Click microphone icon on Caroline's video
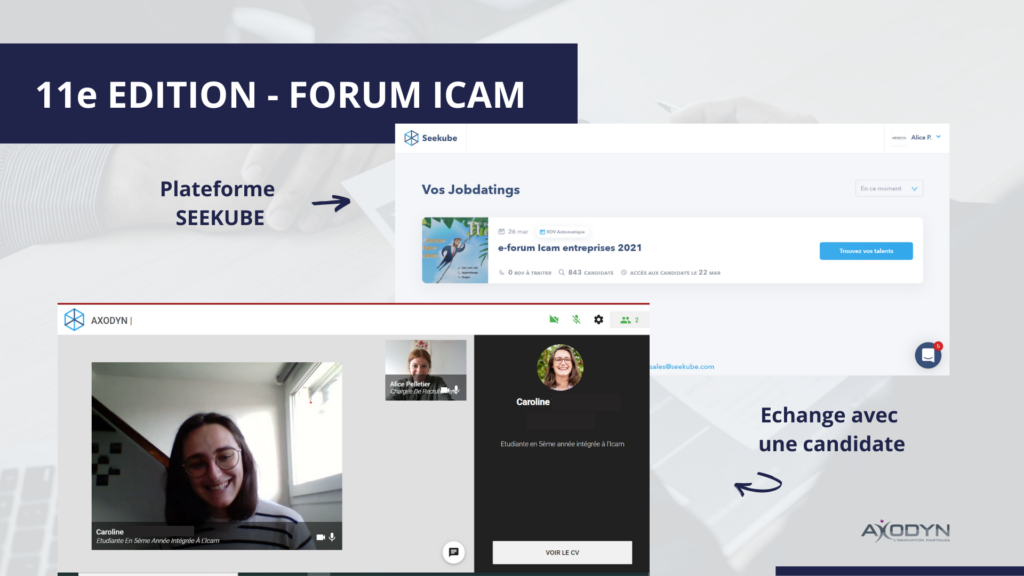 [332, 537]
